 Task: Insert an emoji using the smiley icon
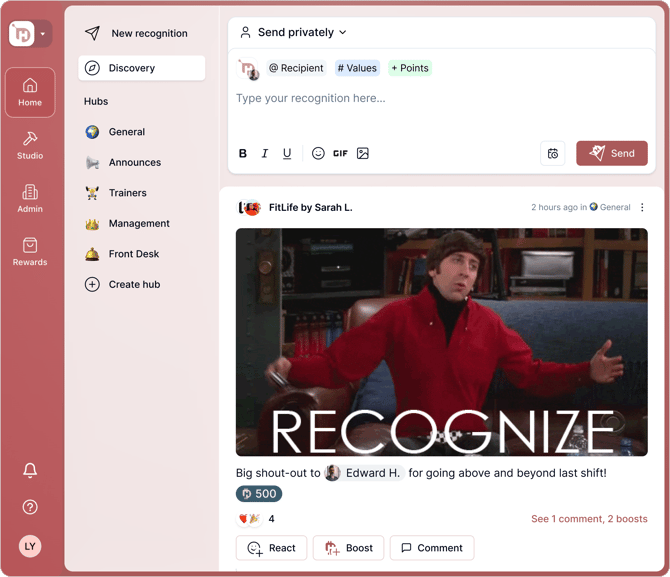pos(318,153)
